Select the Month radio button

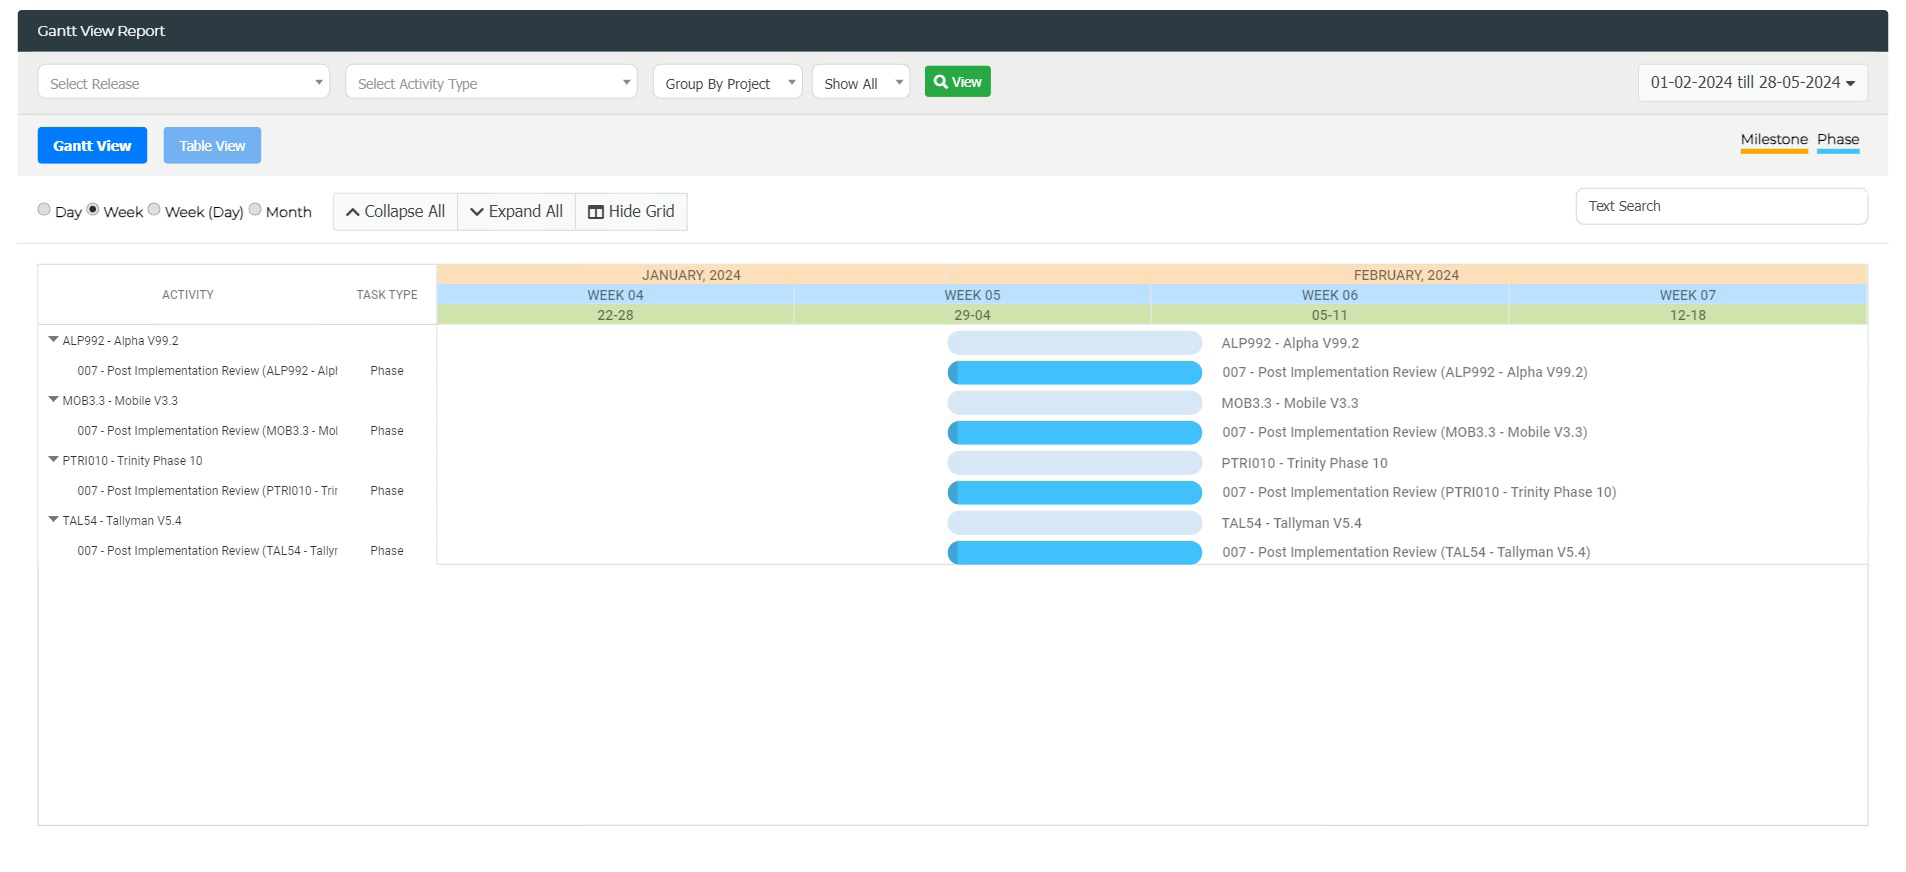(x=255, y=209)
